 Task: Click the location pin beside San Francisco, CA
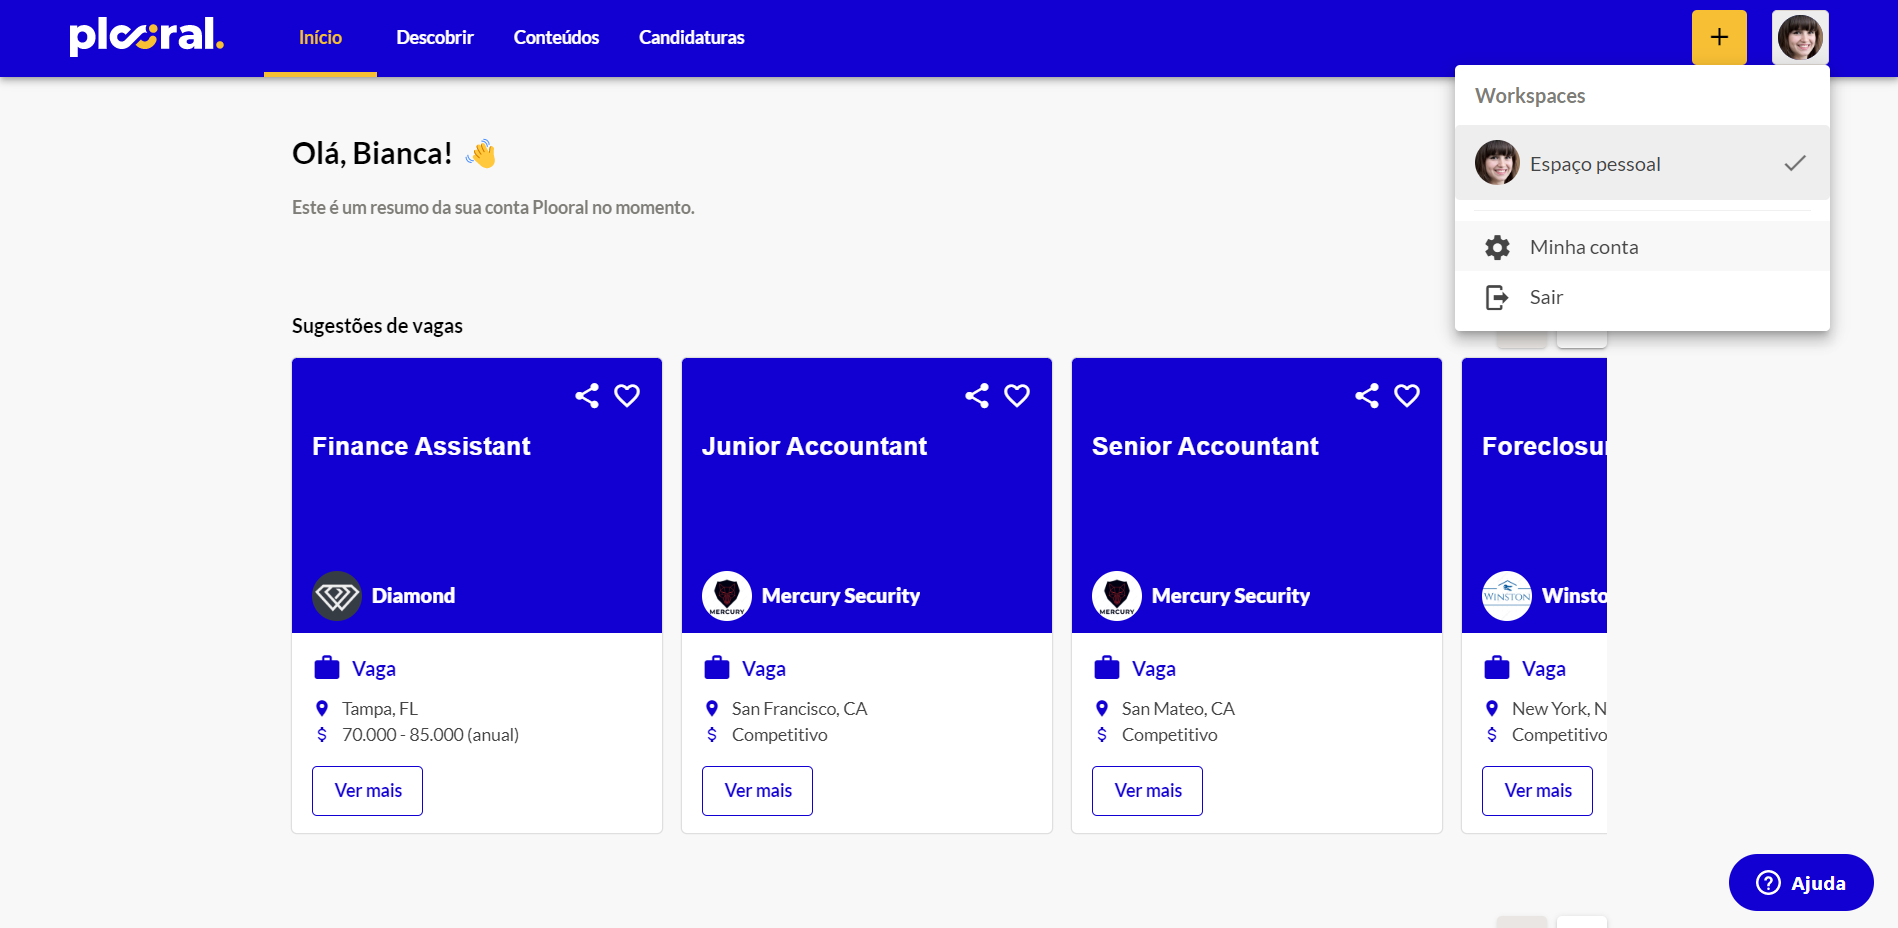click(712, 709)
